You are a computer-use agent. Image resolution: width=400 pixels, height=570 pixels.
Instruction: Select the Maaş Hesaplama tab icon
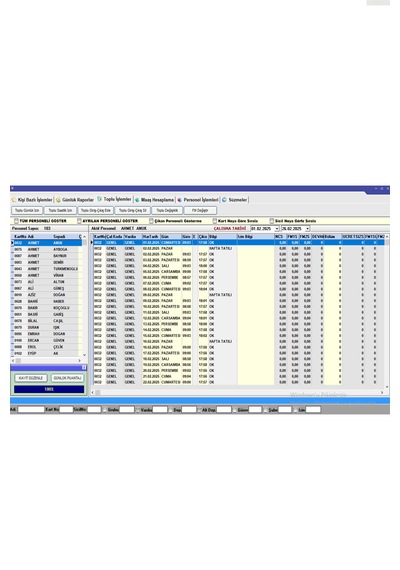point(137,200)
